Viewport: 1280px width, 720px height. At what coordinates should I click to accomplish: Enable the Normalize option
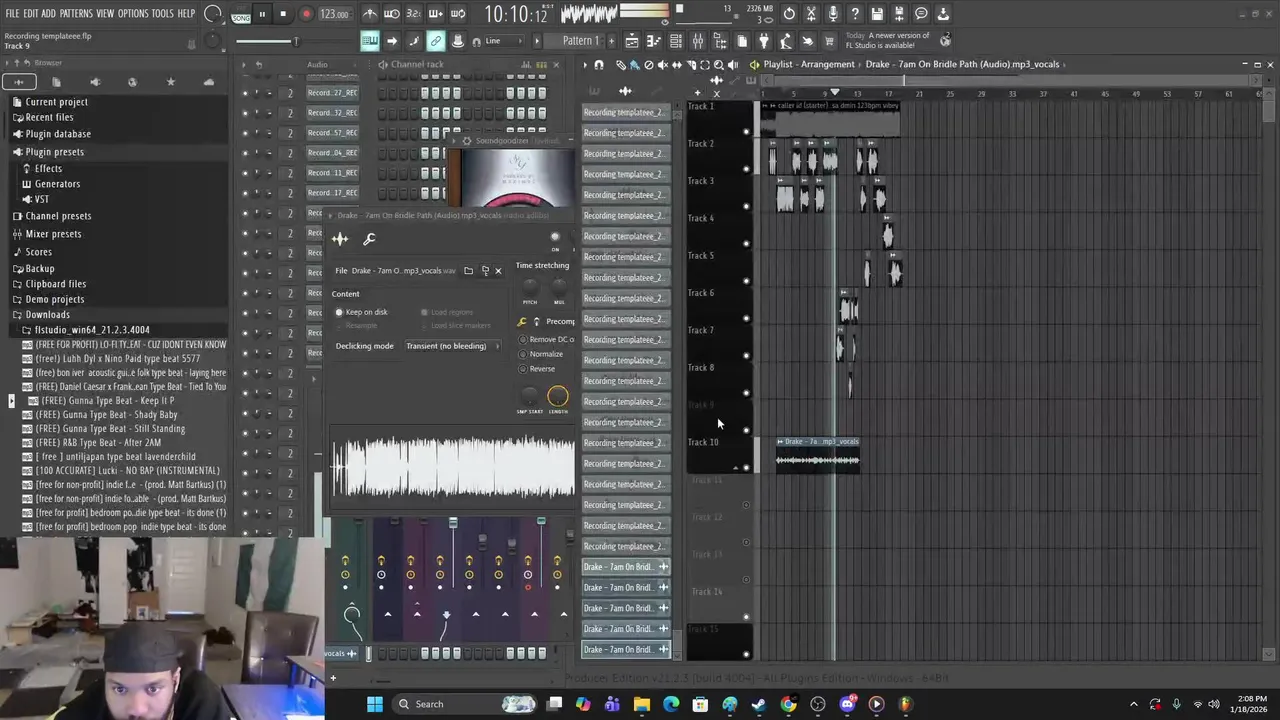click(x=541, y=354)
